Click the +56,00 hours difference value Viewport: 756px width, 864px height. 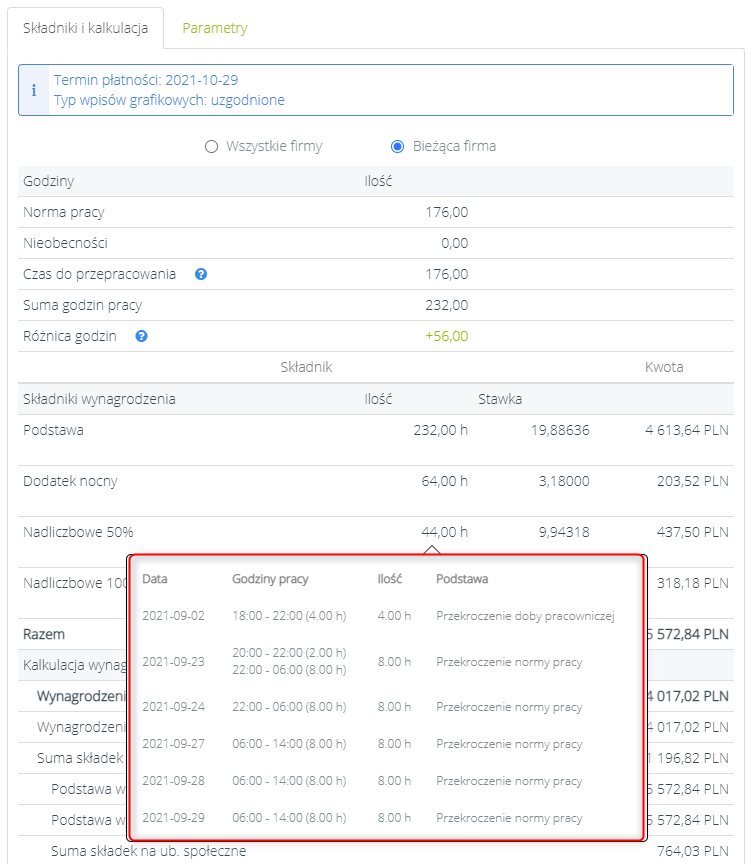[x=446, y=336]
